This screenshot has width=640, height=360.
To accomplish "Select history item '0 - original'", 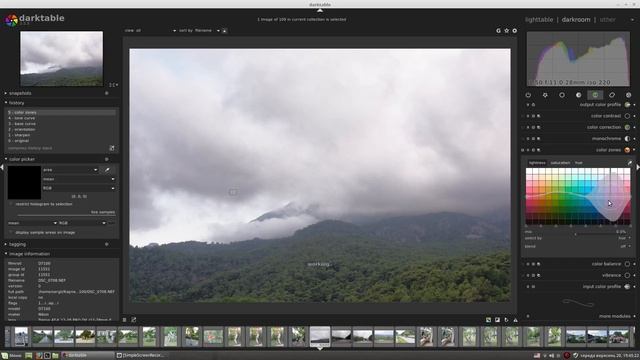I will pos(61,141).
